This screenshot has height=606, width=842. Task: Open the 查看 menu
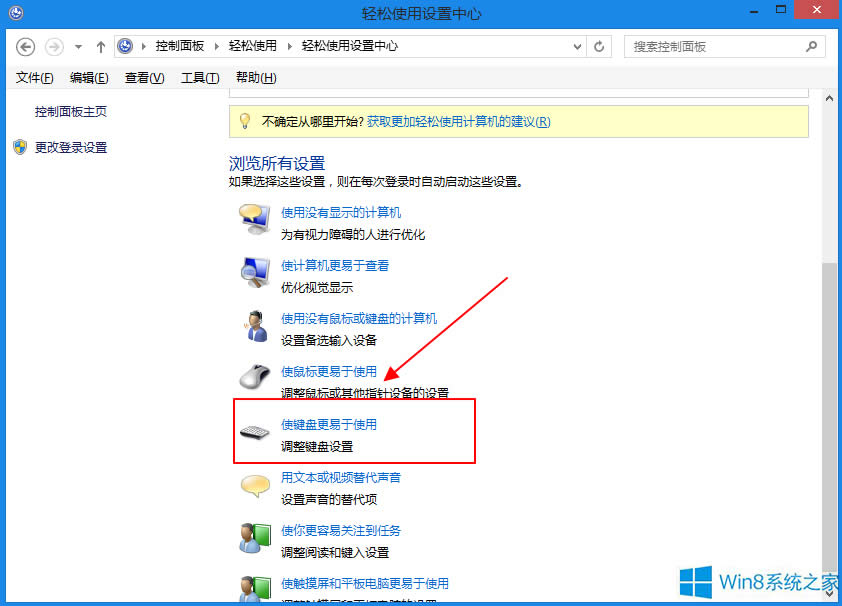point(144,77)
